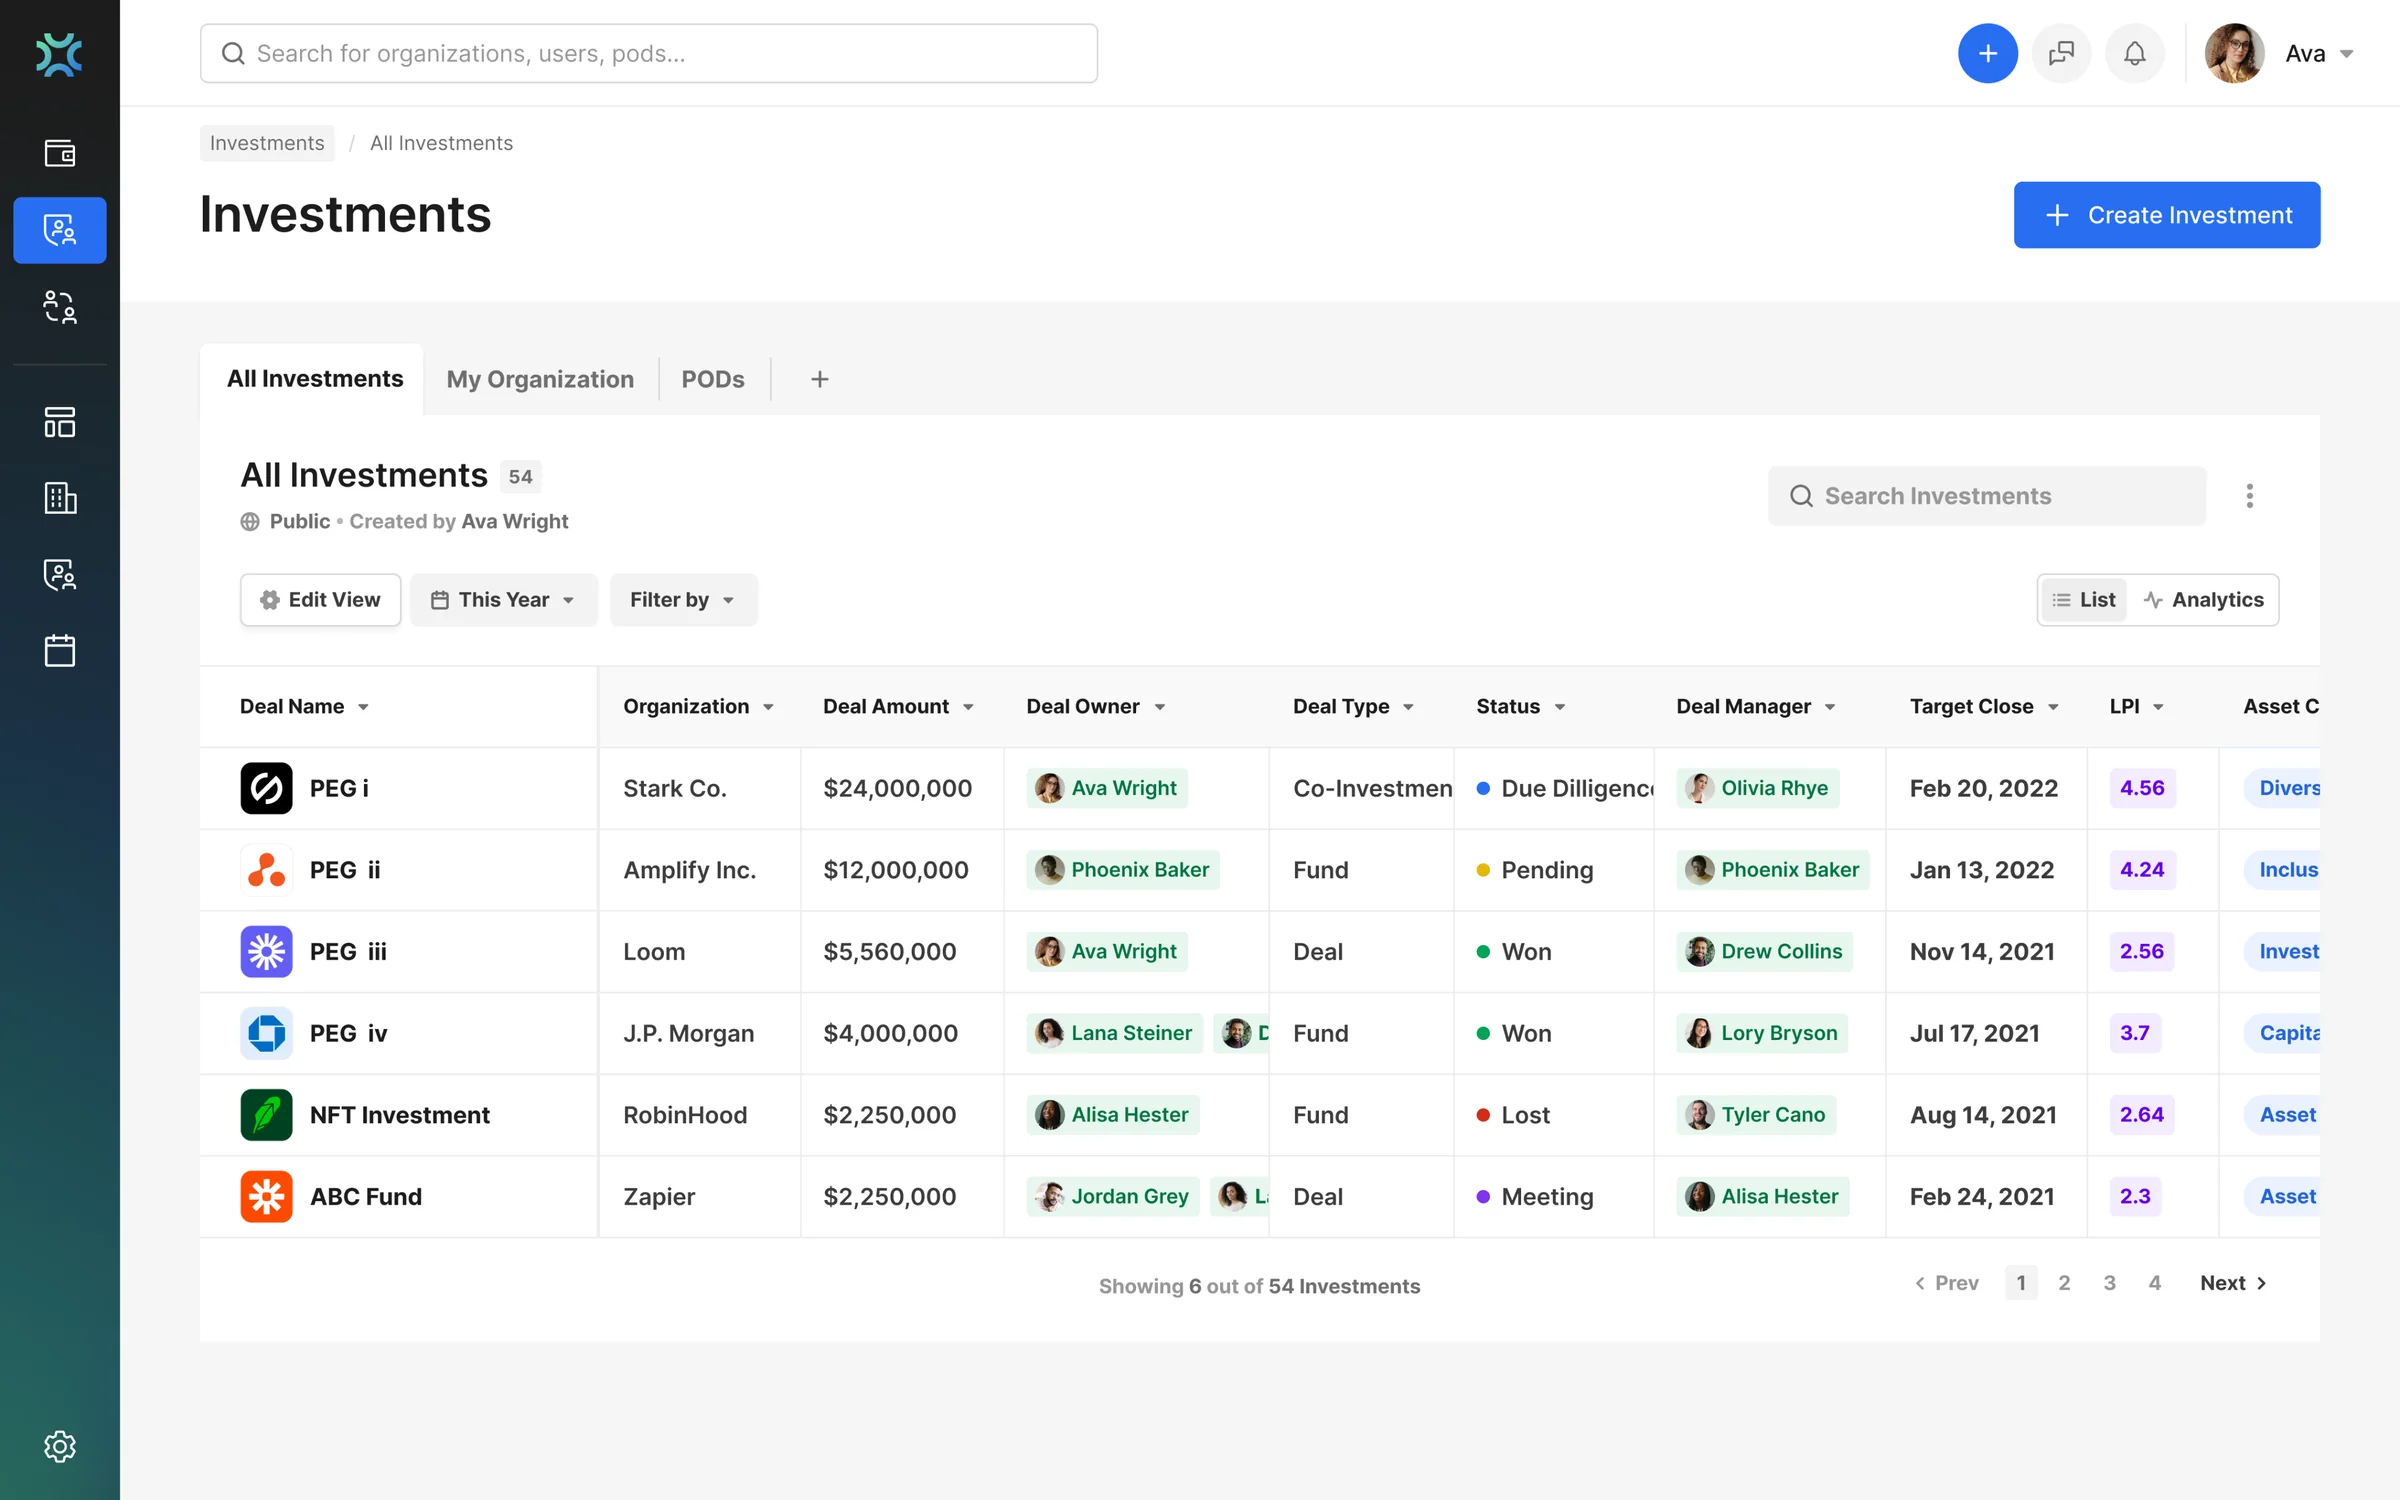Click the Olivia Rhye deal manager tag
The image size is (2400, 1500).
[1757, 788]
